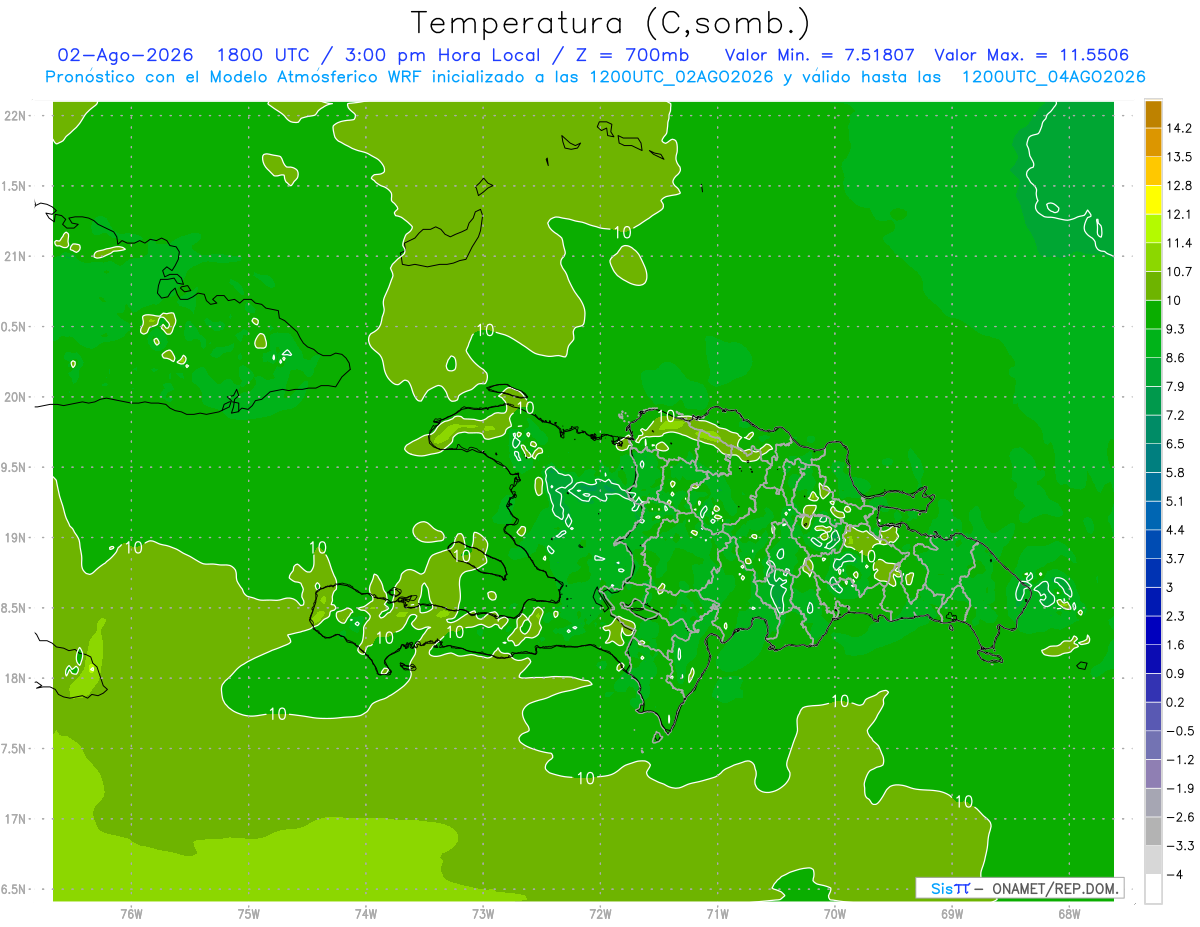
Task: Click the '-1.9' colorbar value
Action: coord(1180,788)
